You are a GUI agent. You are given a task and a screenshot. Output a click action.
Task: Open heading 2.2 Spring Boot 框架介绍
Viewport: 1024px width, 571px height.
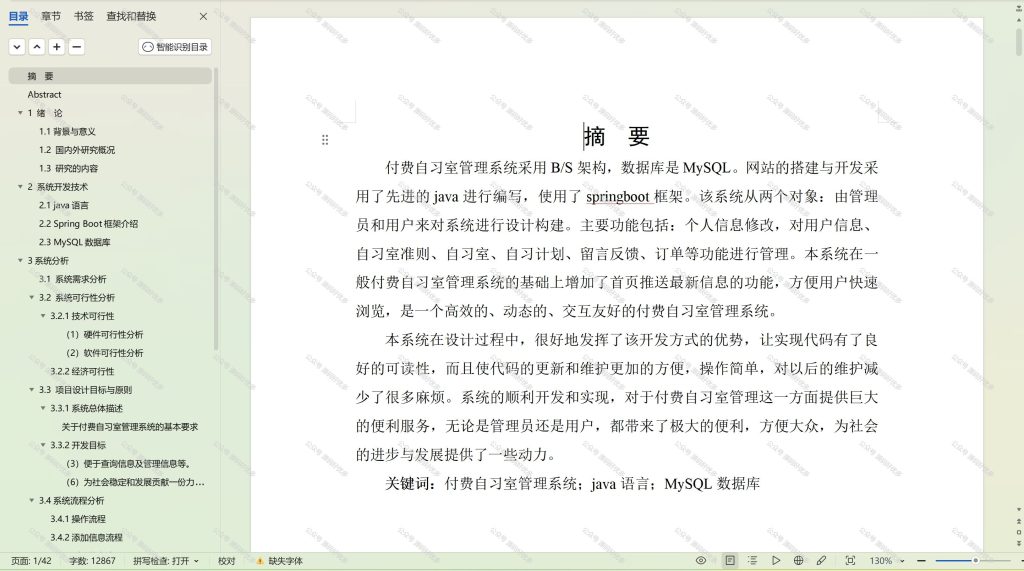[x=88, y=223]
